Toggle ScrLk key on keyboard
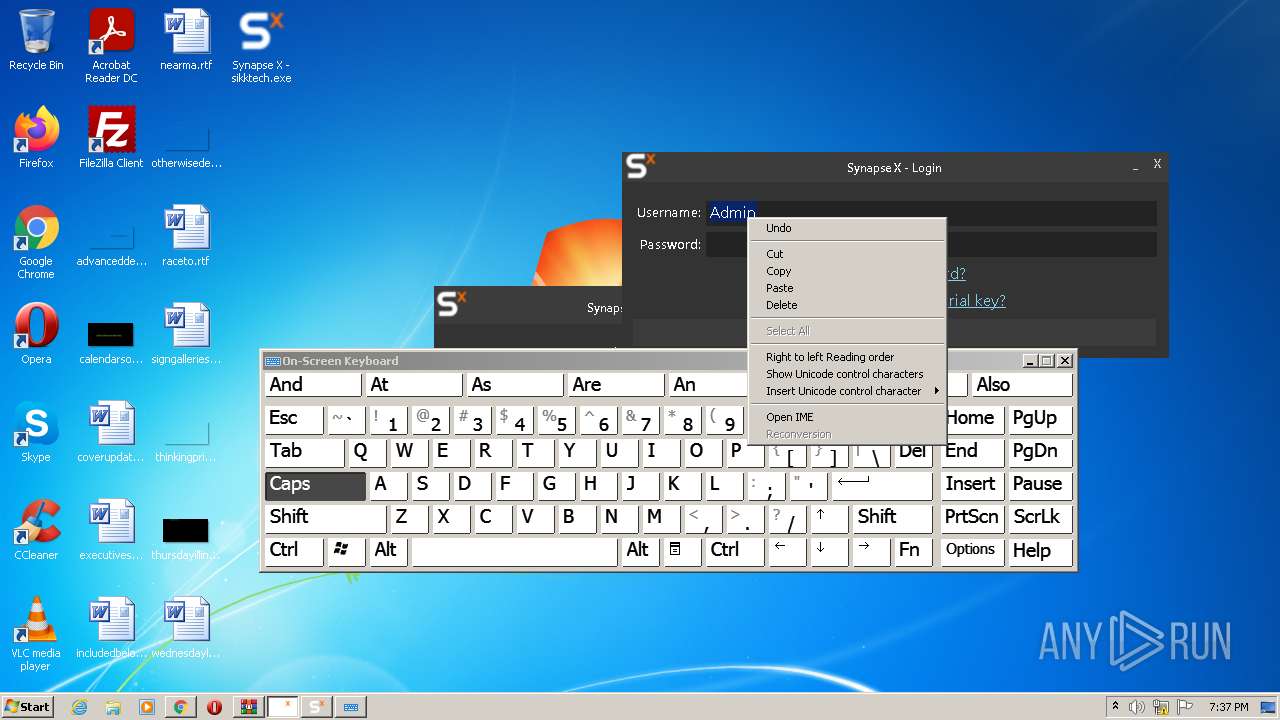Viewport: 1280px width, 720px height. coord(1041,518)
